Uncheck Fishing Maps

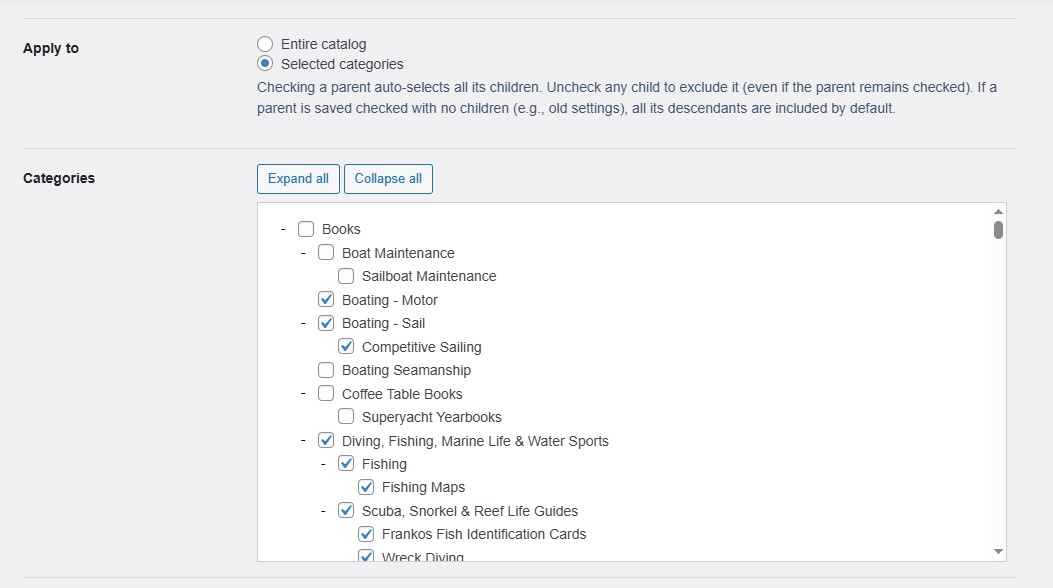click(367, 487)
